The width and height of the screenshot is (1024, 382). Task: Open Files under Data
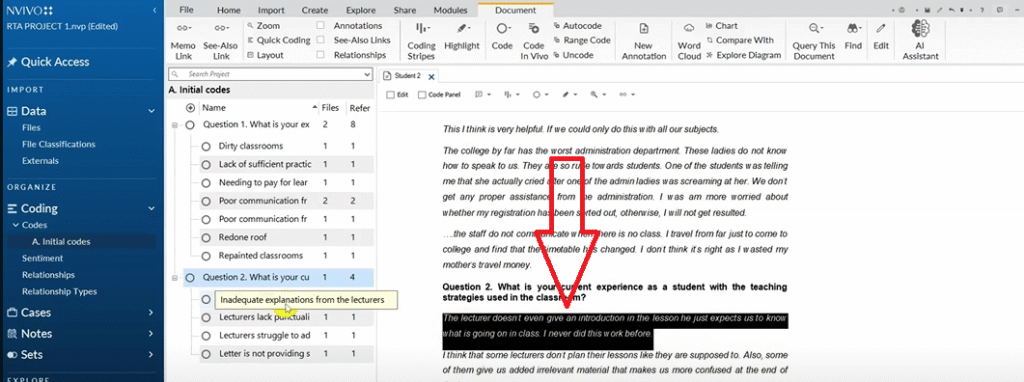(x=31, y=128)
